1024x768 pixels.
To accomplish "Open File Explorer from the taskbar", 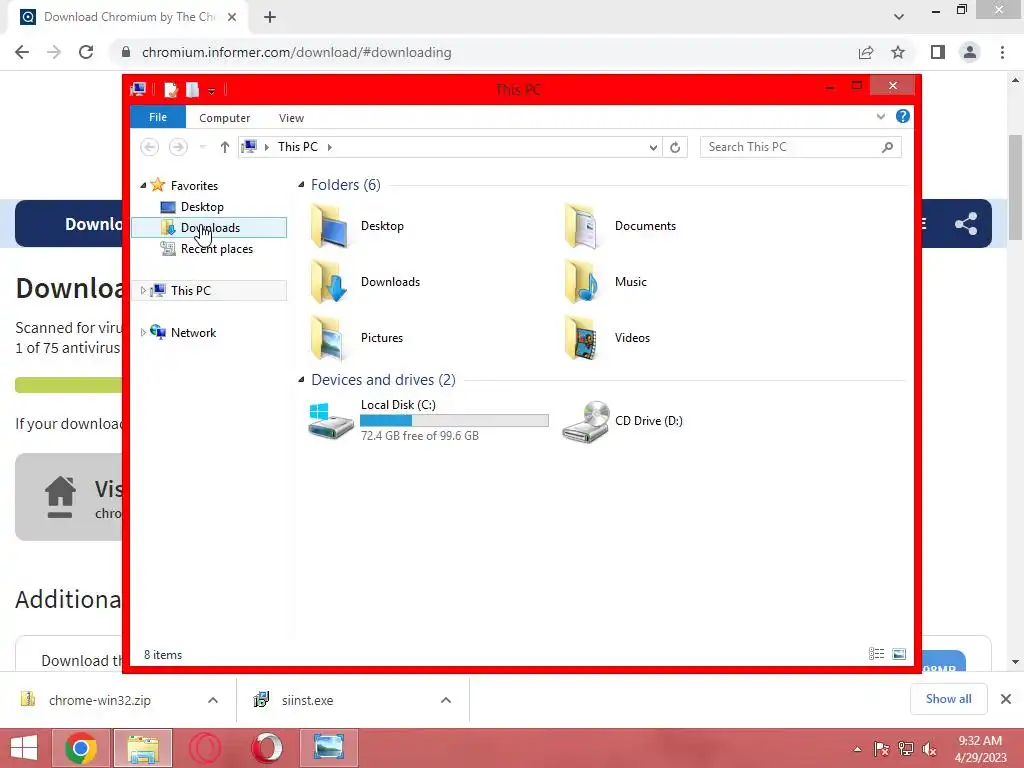I will [x=143, y=748].
